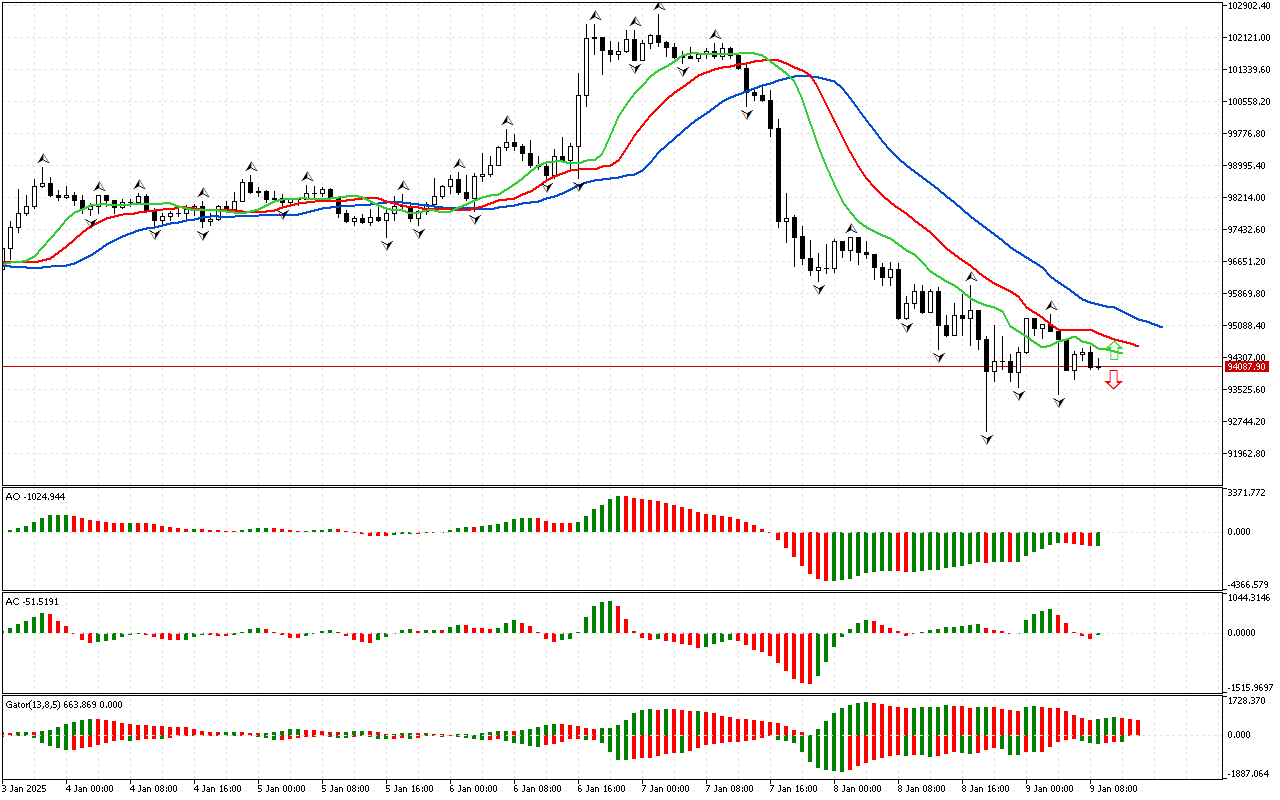Click the 100558.20 price level

1249,102
